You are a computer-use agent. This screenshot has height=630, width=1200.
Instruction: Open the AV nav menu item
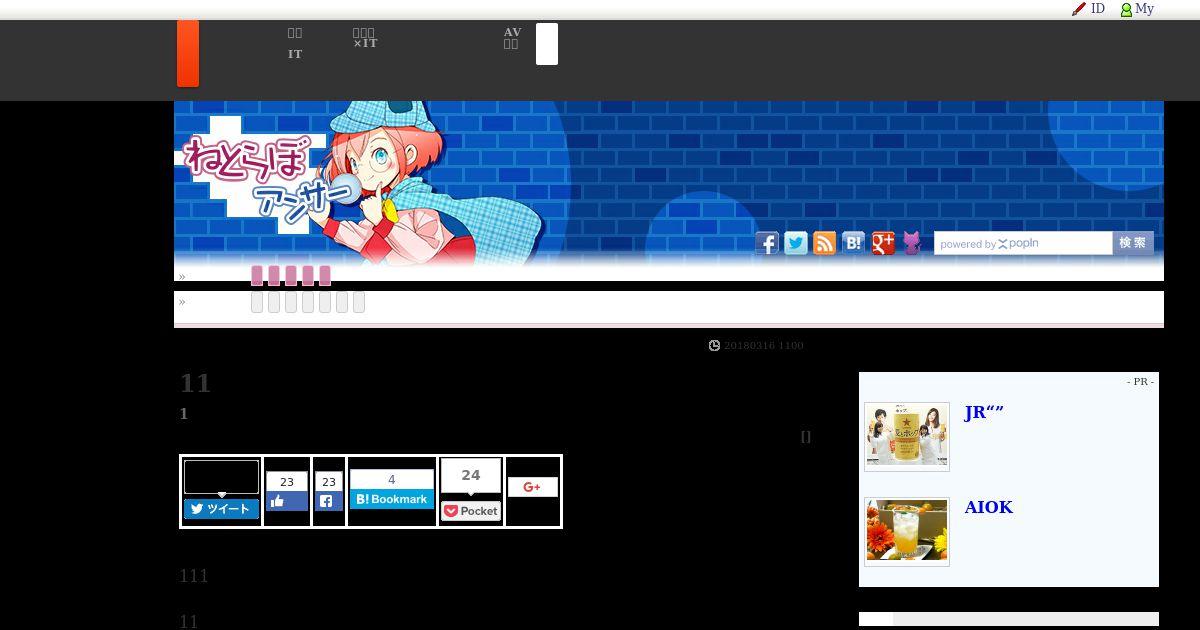(512, 32)
